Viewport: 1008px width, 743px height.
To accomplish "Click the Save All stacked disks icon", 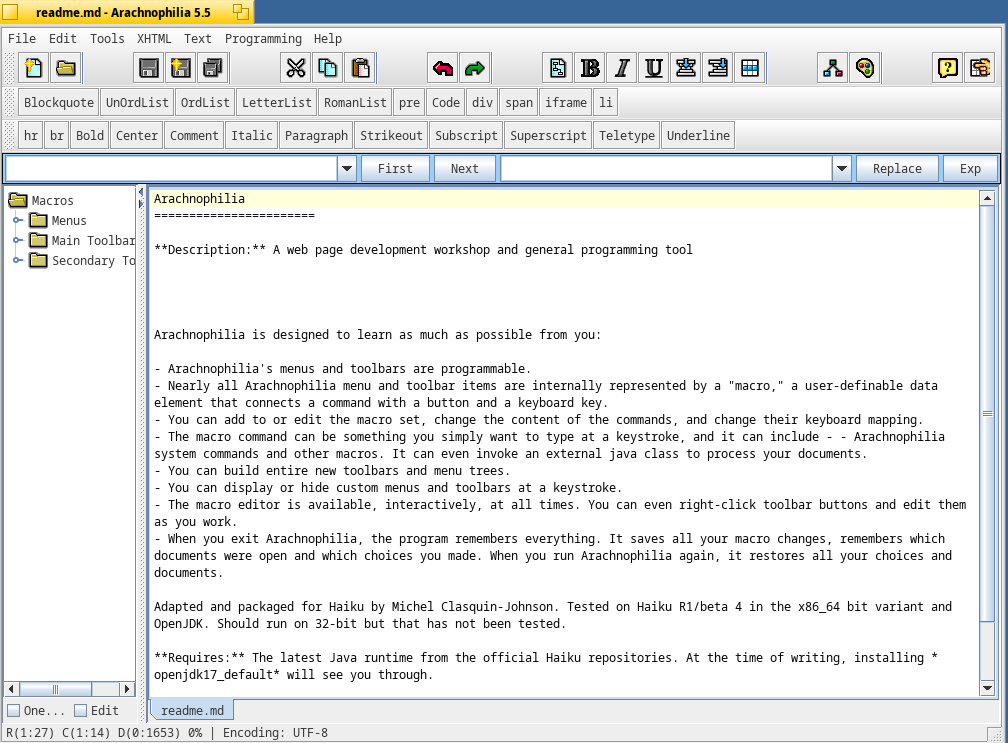I will coord(213,68).
